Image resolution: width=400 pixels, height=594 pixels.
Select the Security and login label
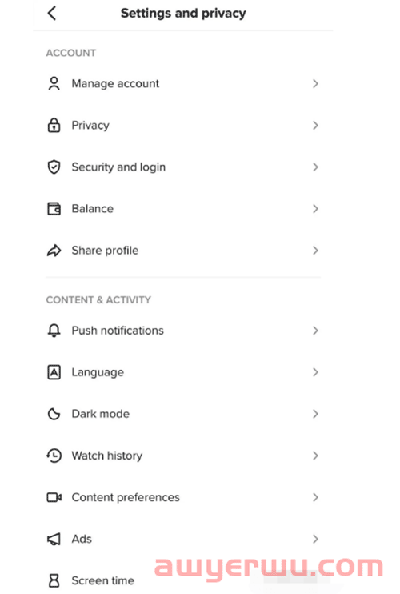pyautogui.click(x=119, y=167)
